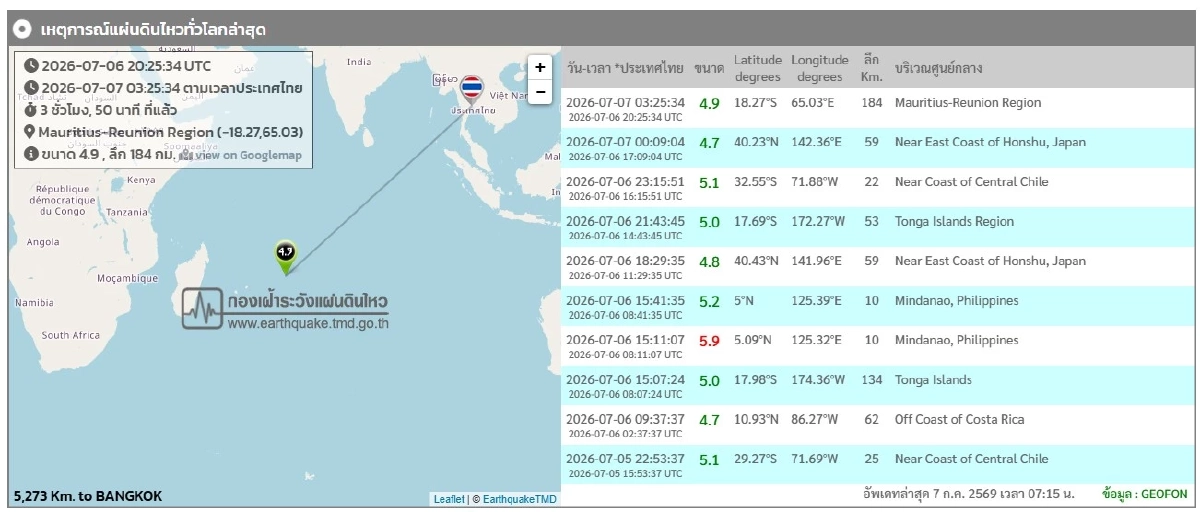Click the Longitude degrees column header
This screenshot has width=1200, height=512.
[x=820, y=68]
